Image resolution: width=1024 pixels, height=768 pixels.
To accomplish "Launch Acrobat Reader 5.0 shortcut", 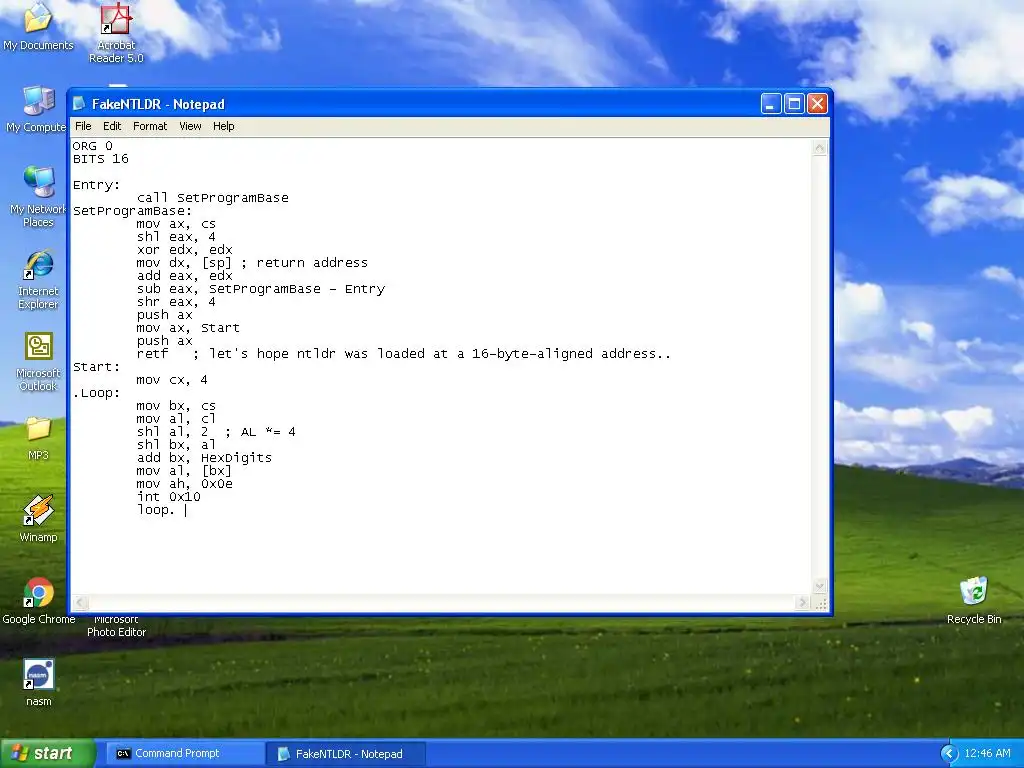I will pyautogui.click(x=116, y=33).
